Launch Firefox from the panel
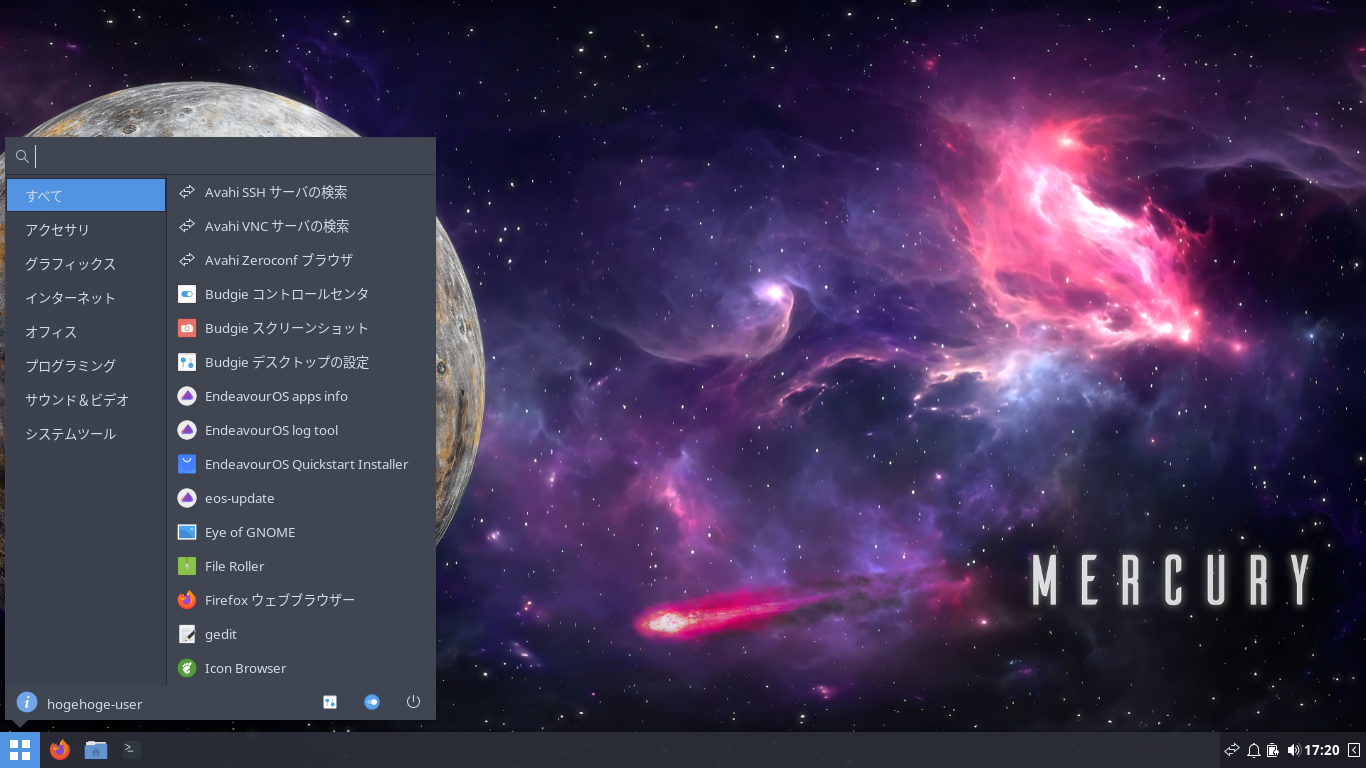The height and width of the screenshot is (768, 1366). tap(60, 750)
